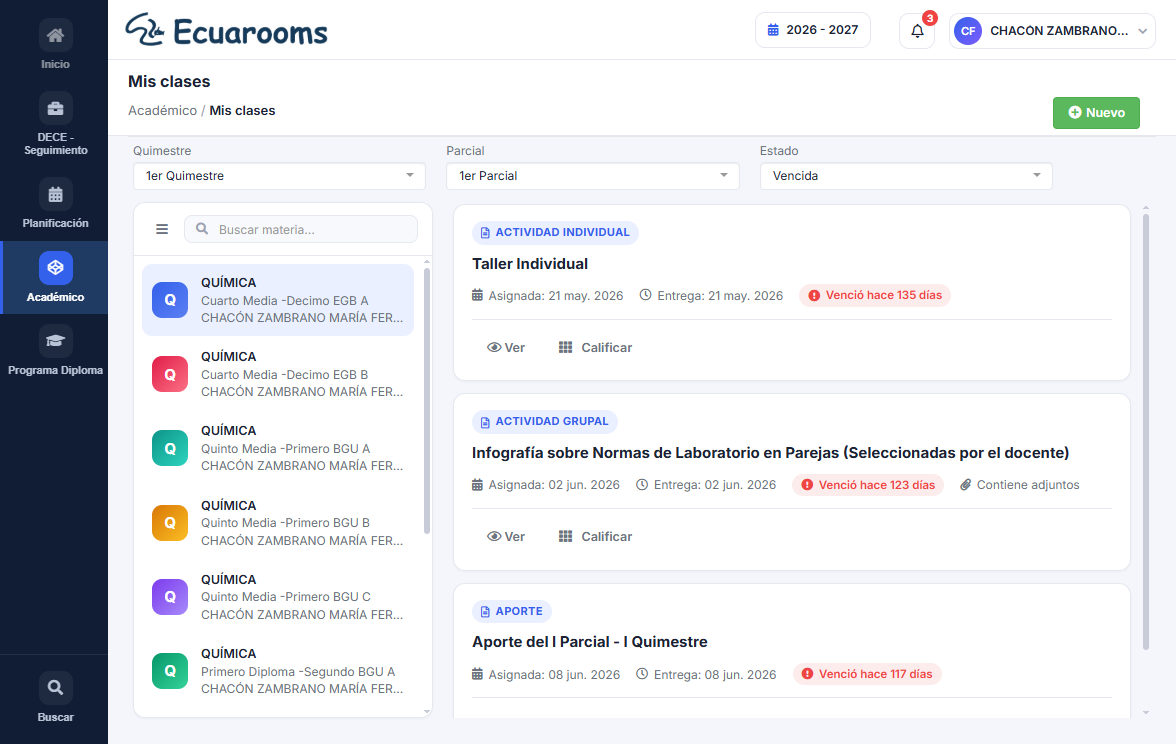Click the CF user avatar

point(968,31)
